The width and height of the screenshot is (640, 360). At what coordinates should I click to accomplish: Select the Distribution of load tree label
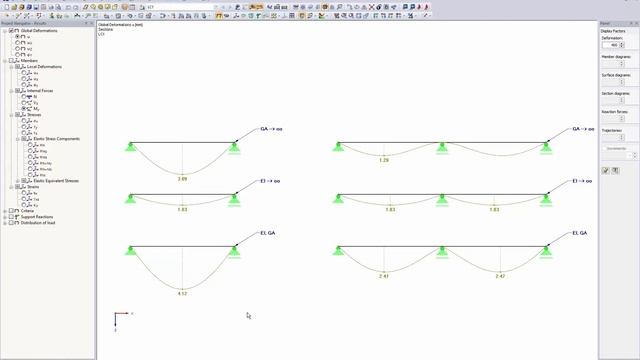click(38, 223)
